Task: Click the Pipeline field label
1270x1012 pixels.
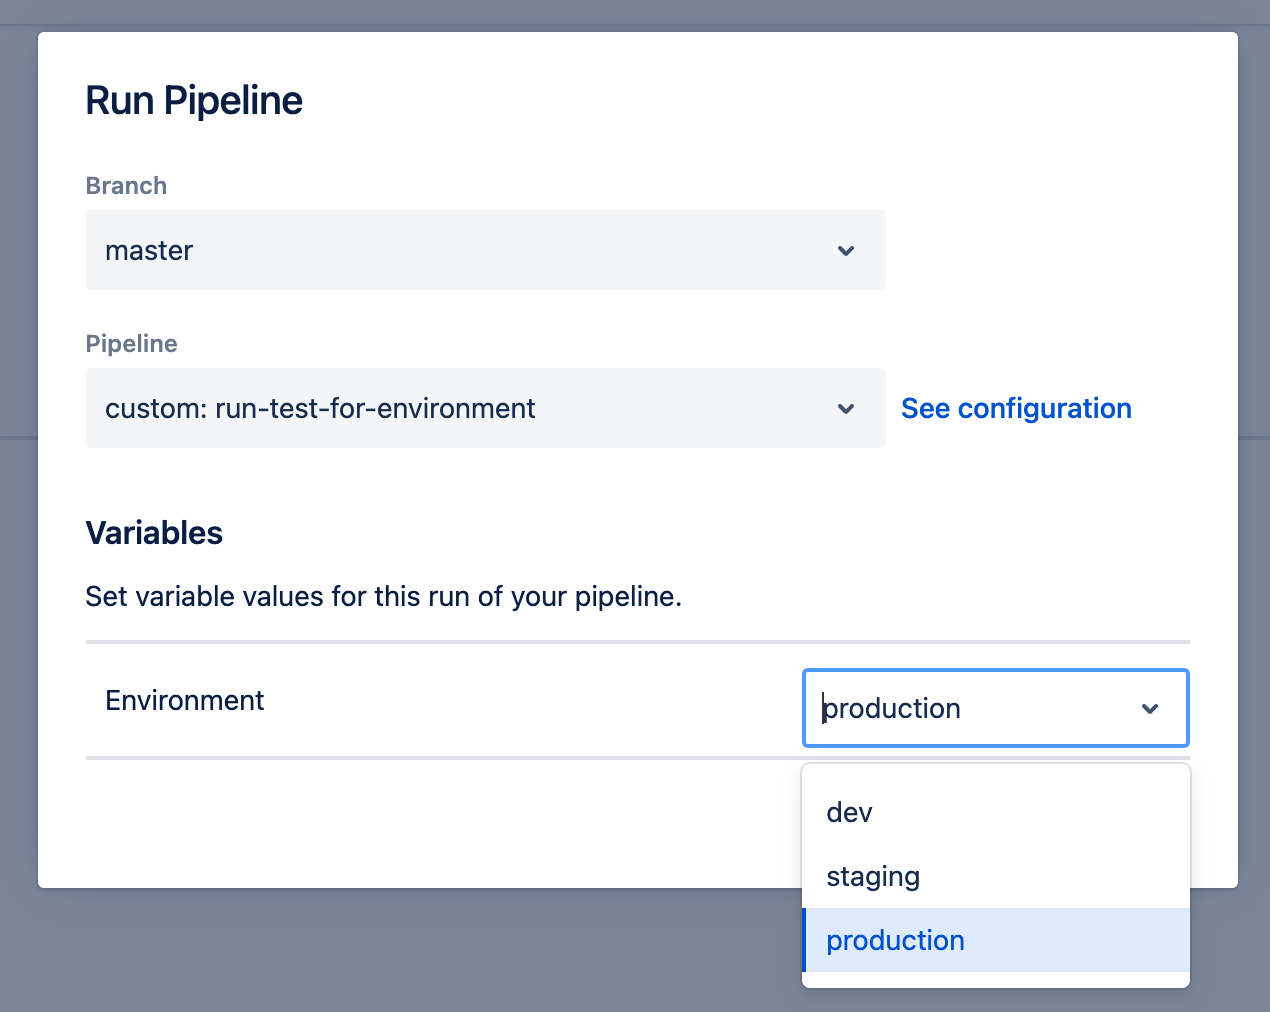Action: (x=131, y=344)
